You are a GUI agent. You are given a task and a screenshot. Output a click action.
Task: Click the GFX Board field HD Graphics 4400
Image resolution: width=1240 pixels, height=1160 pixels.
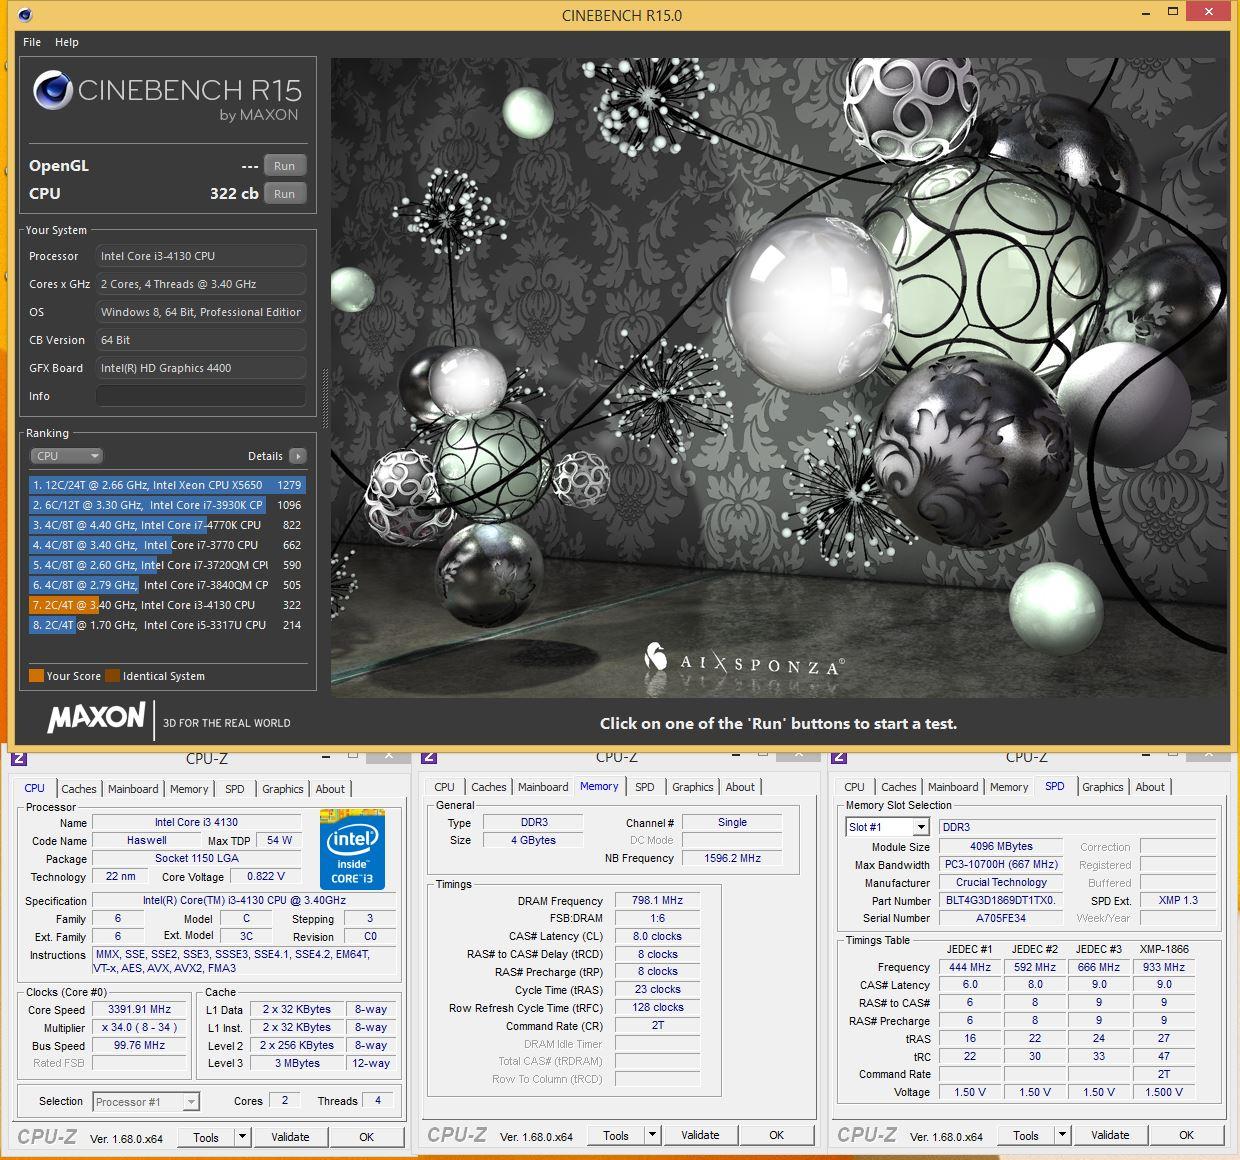coord(201,368)
